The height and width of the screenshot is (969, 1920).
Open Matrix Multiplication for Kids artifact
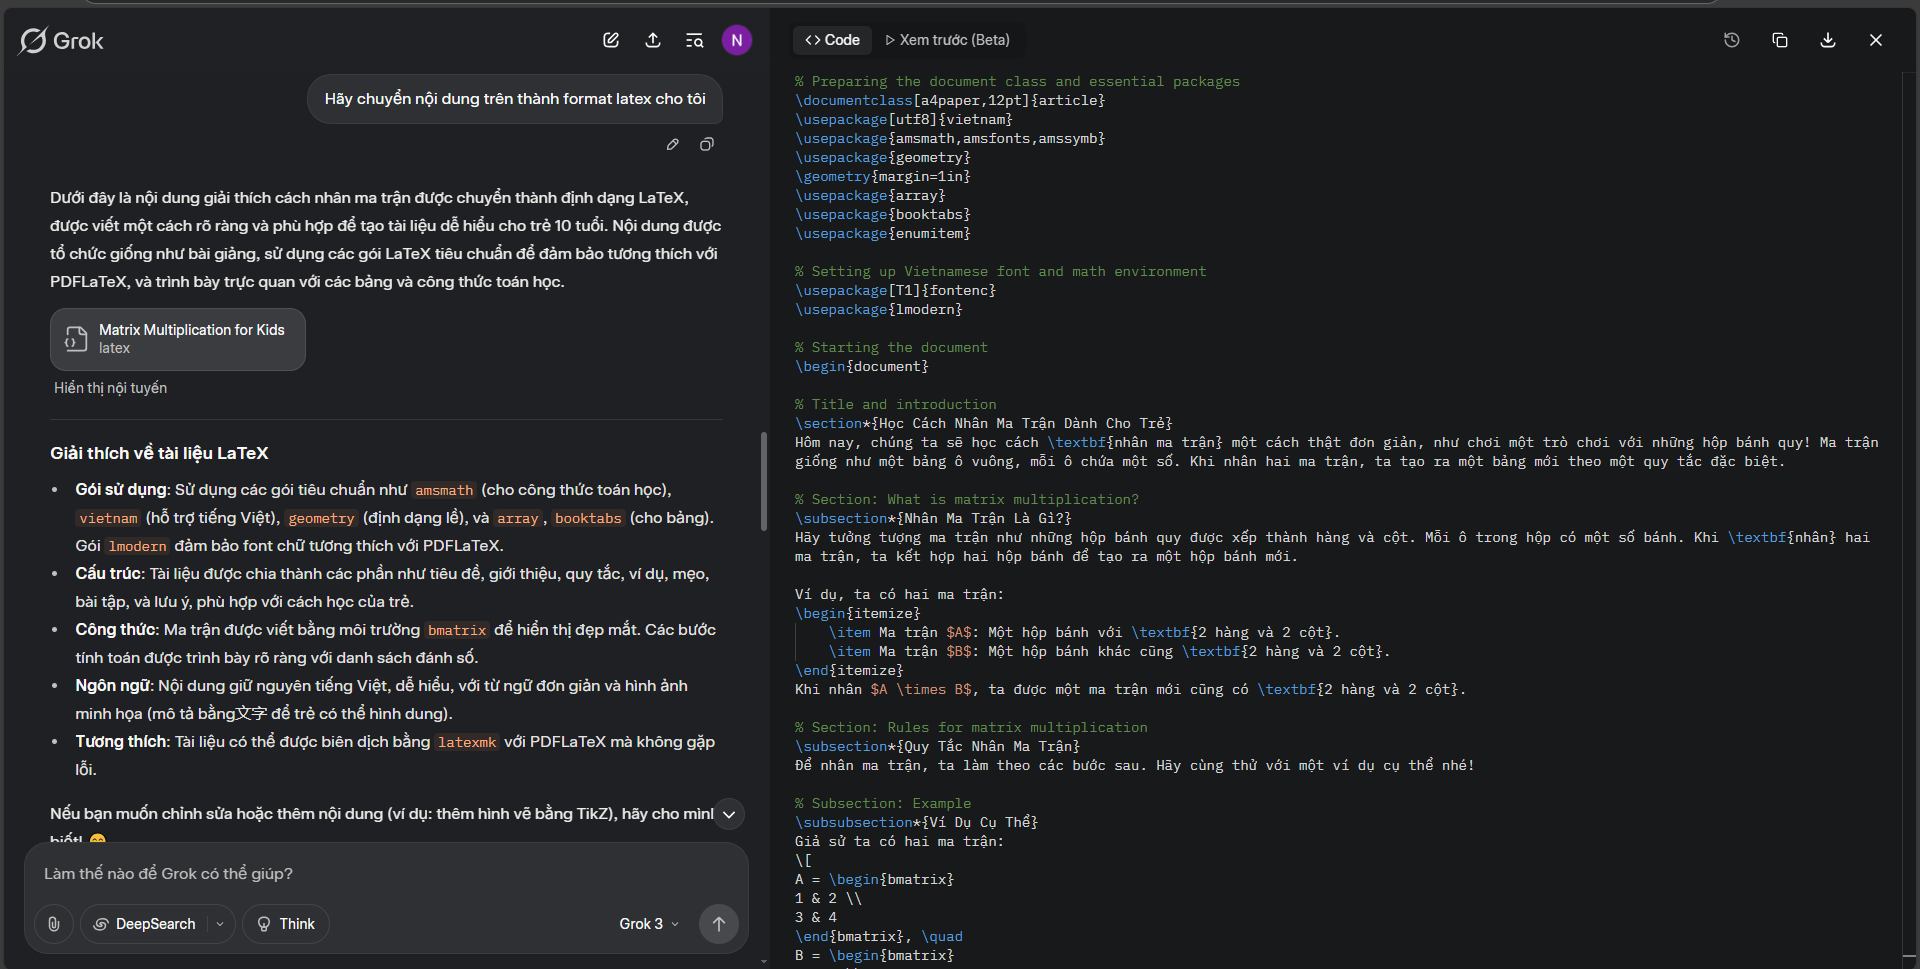click(178, 339)
